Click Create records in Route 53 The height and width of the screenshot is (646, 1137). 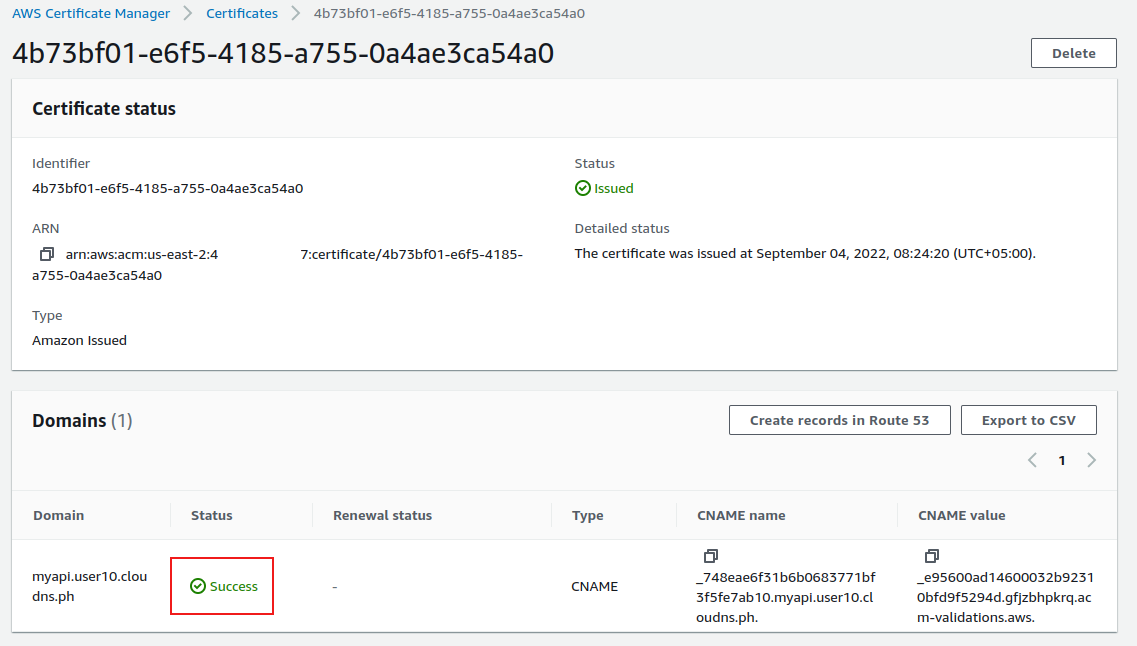pos(839,420)
